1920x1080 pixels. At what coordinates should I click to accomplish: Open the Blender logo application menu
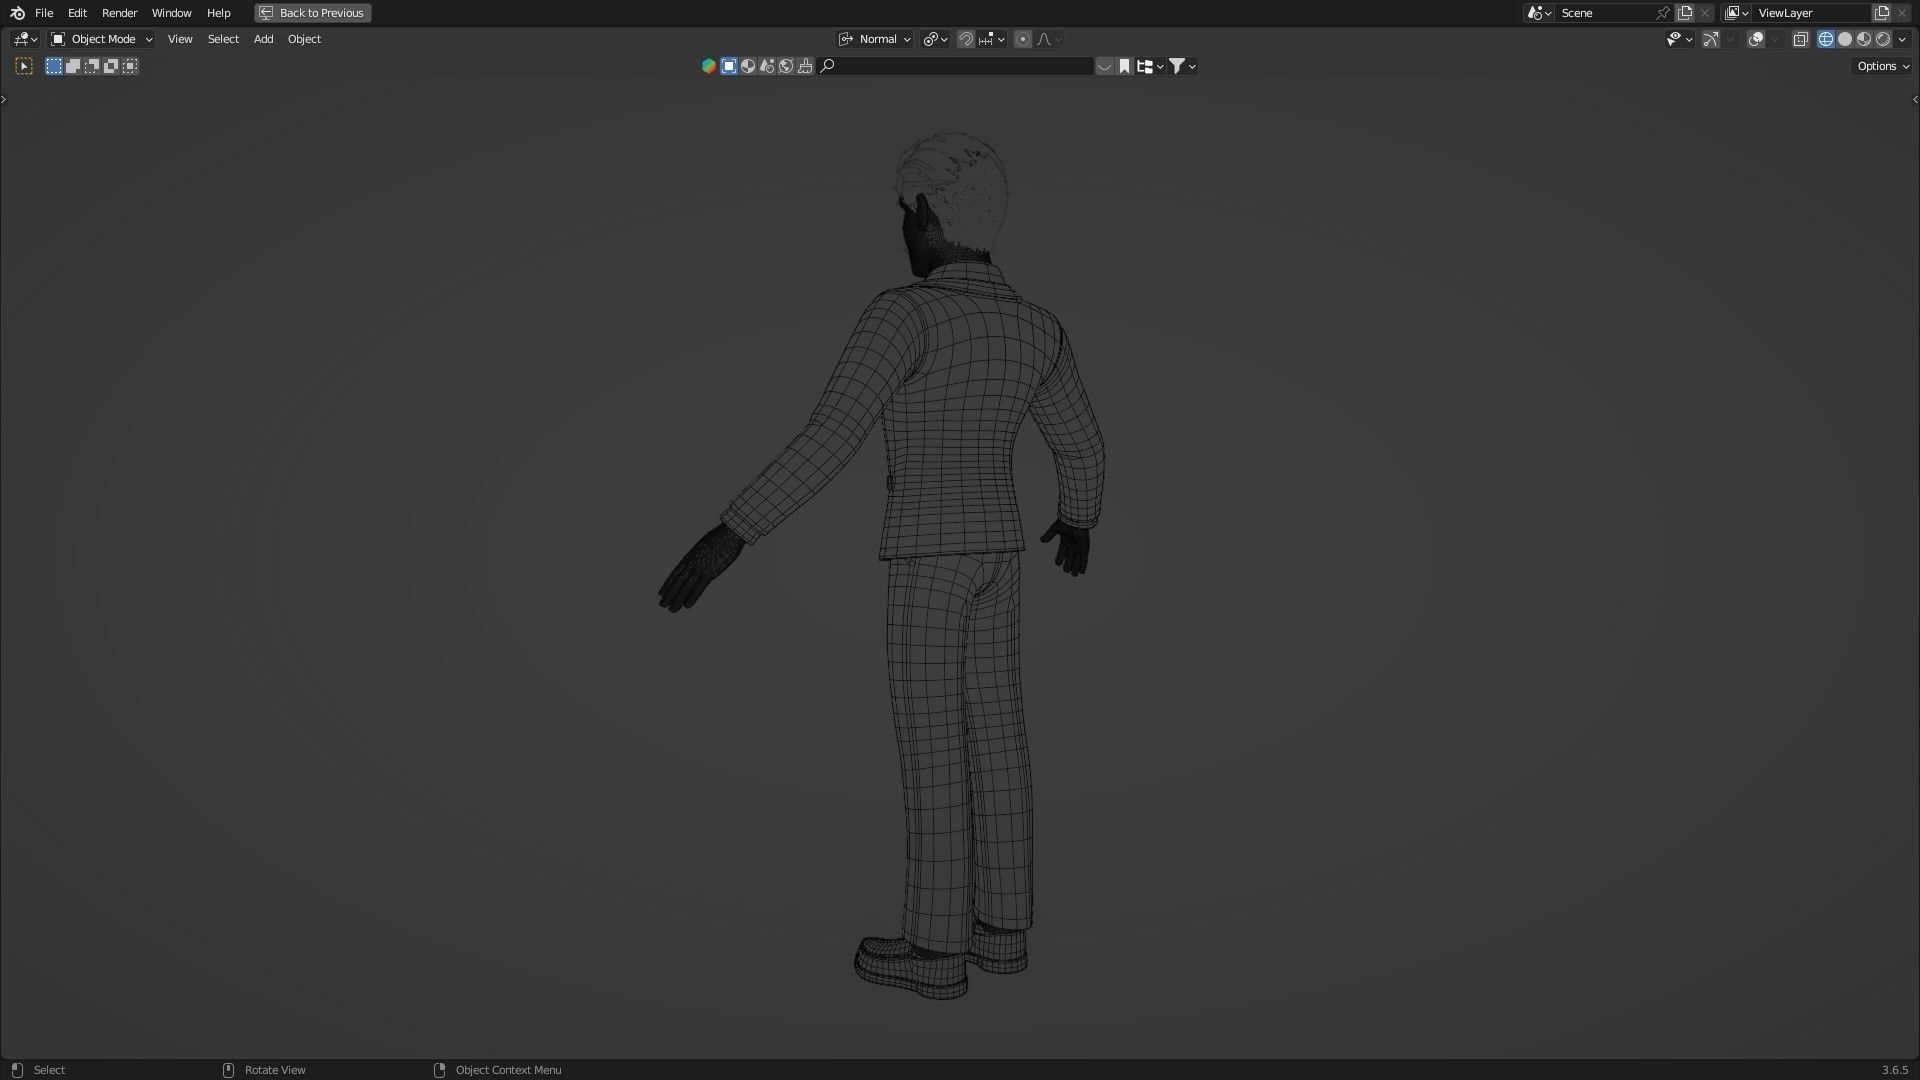[x=17, y=13]
